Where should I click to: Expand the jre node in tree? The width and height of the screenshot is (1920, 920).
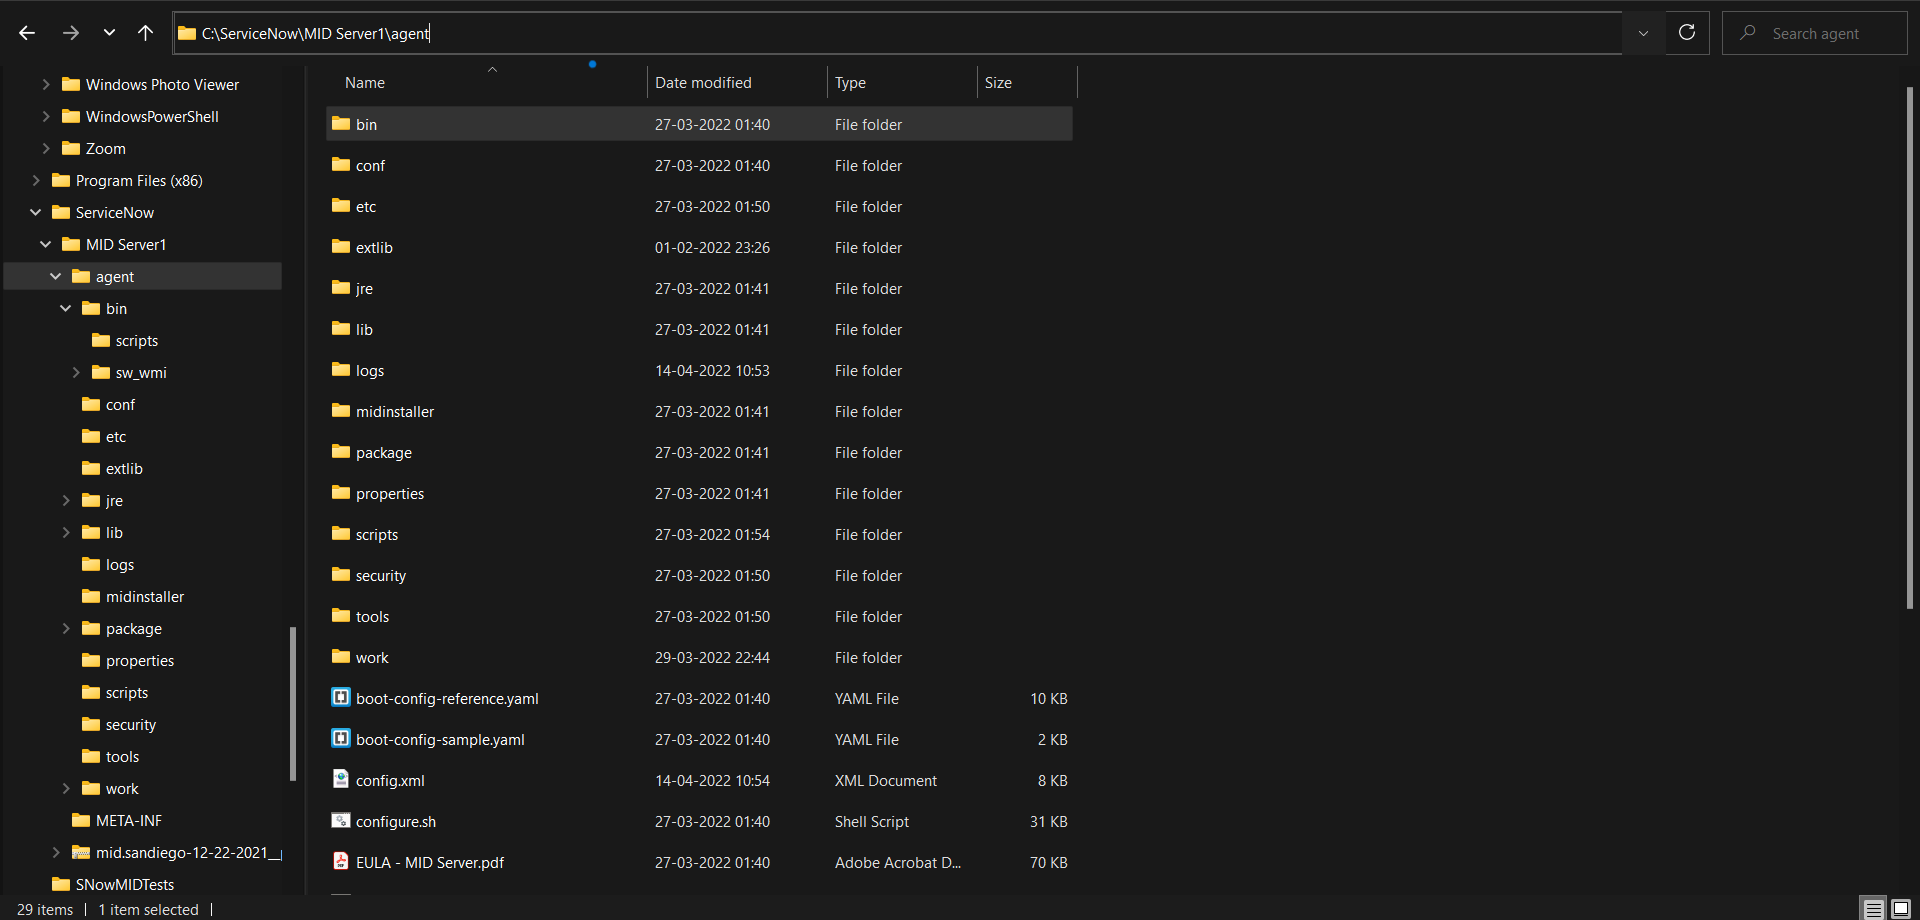[66, 501]
